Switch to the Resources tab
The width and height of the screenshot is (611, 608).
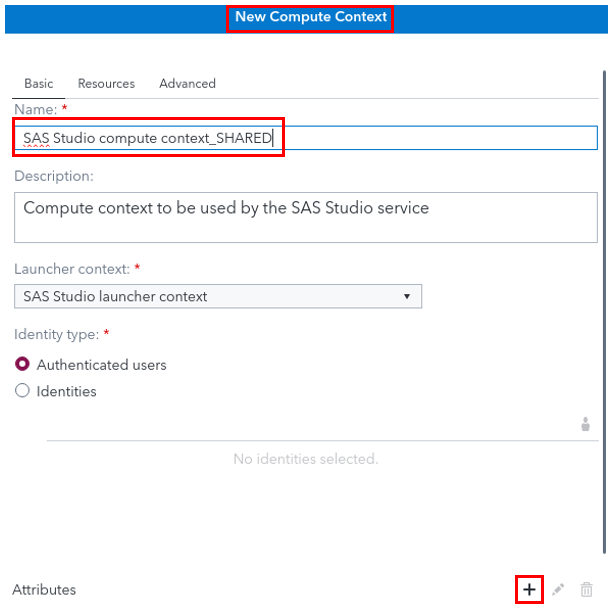pos(106,83)
